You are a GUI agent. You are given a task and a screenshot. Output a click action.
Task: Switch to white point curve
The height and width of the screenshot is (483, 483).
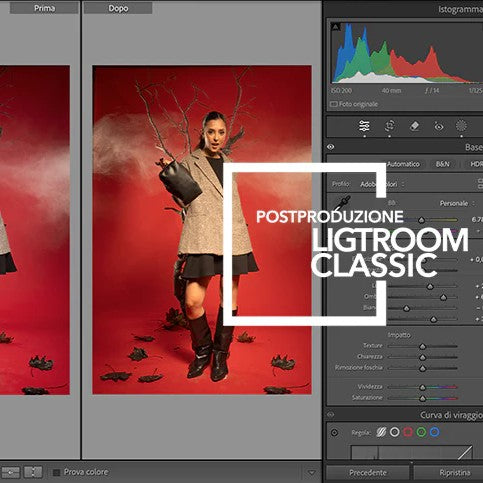tap(395, 432)
